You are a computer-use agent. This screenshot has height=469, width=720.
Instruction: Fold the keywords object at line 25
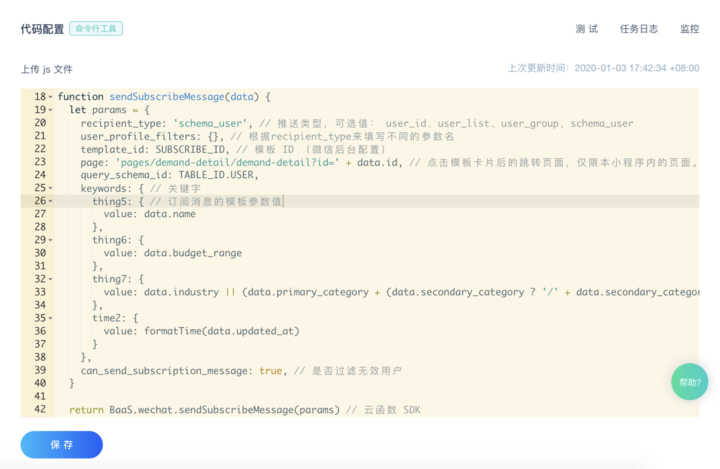click(x=51, y=188)
